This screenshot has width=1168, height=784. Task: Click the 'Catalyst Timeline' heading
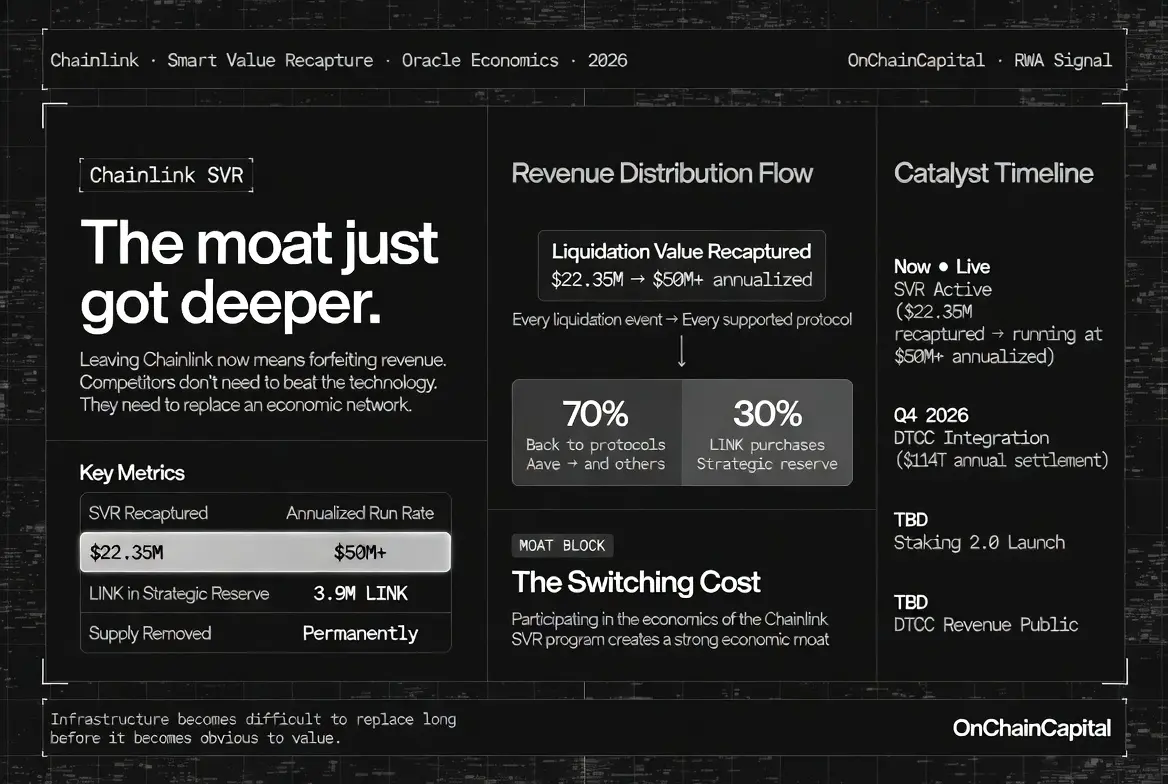pos(994,173)
